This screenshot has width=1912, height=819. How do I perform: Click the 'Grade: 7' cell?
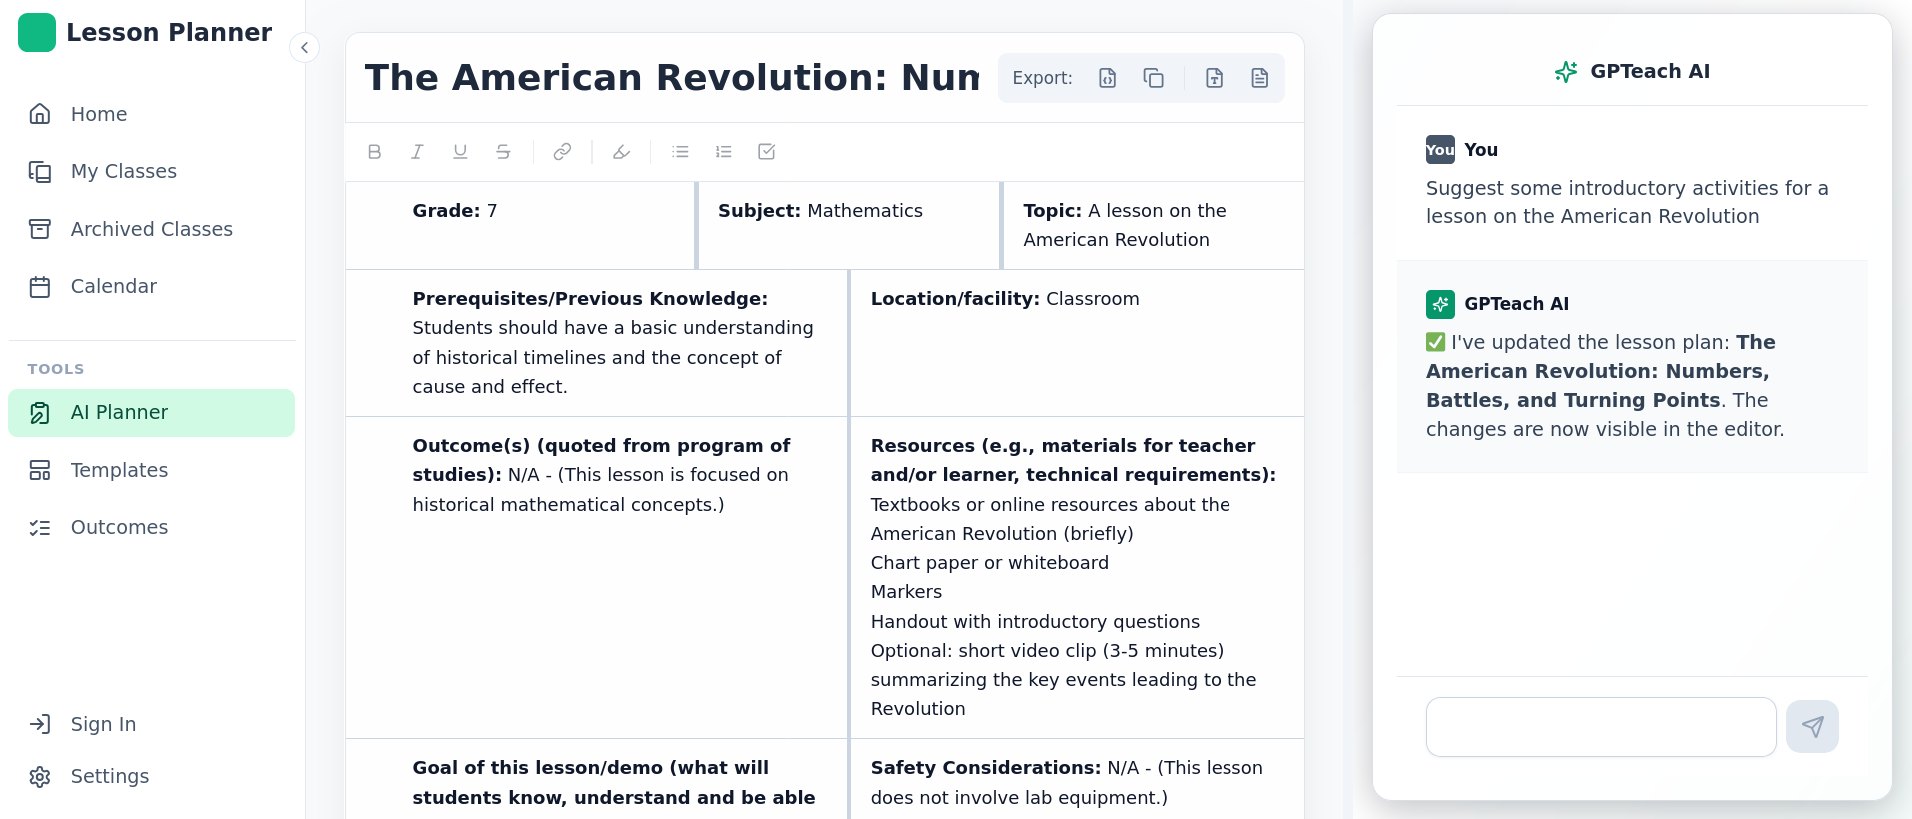tap(520, 225)
